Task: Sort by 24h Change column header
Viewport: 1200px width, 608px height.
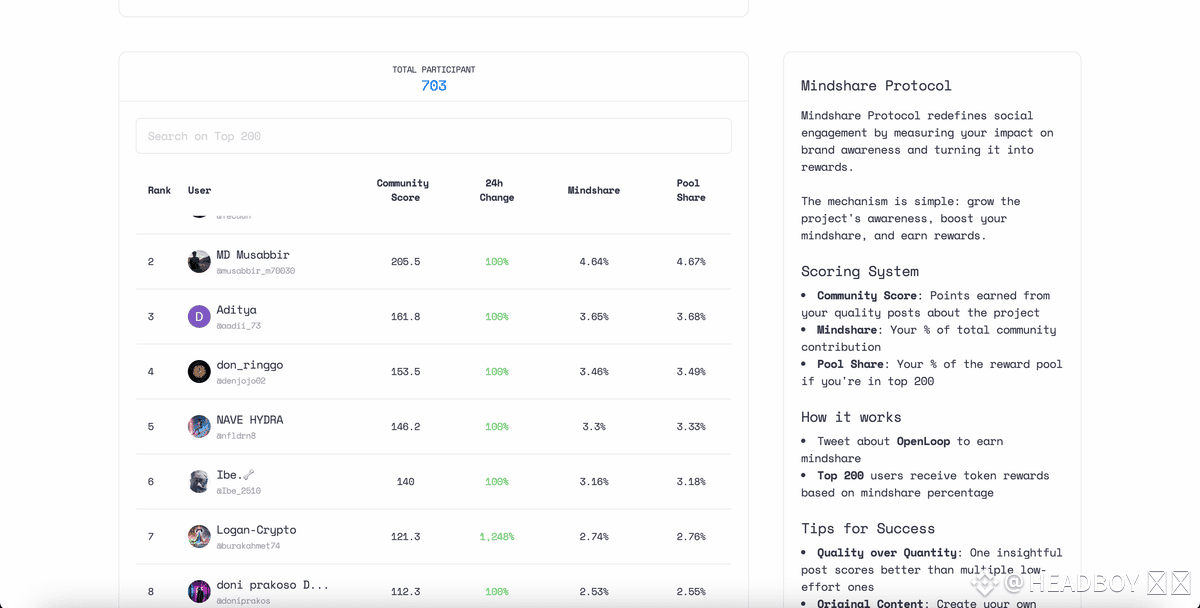Action: pos(496,190)
